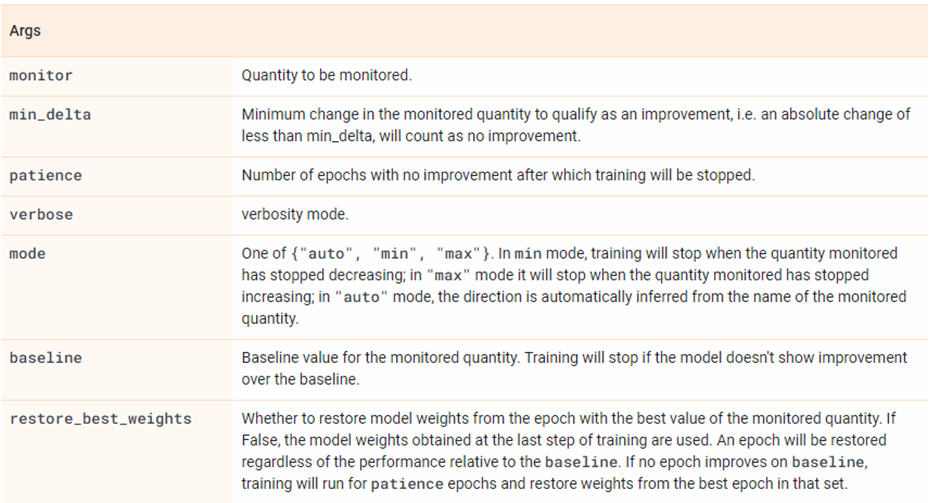Click the 'Quantity to be monitored' description
Image resolution: width=940 pixels, height=503 pixels.
(x=327, y=76)
